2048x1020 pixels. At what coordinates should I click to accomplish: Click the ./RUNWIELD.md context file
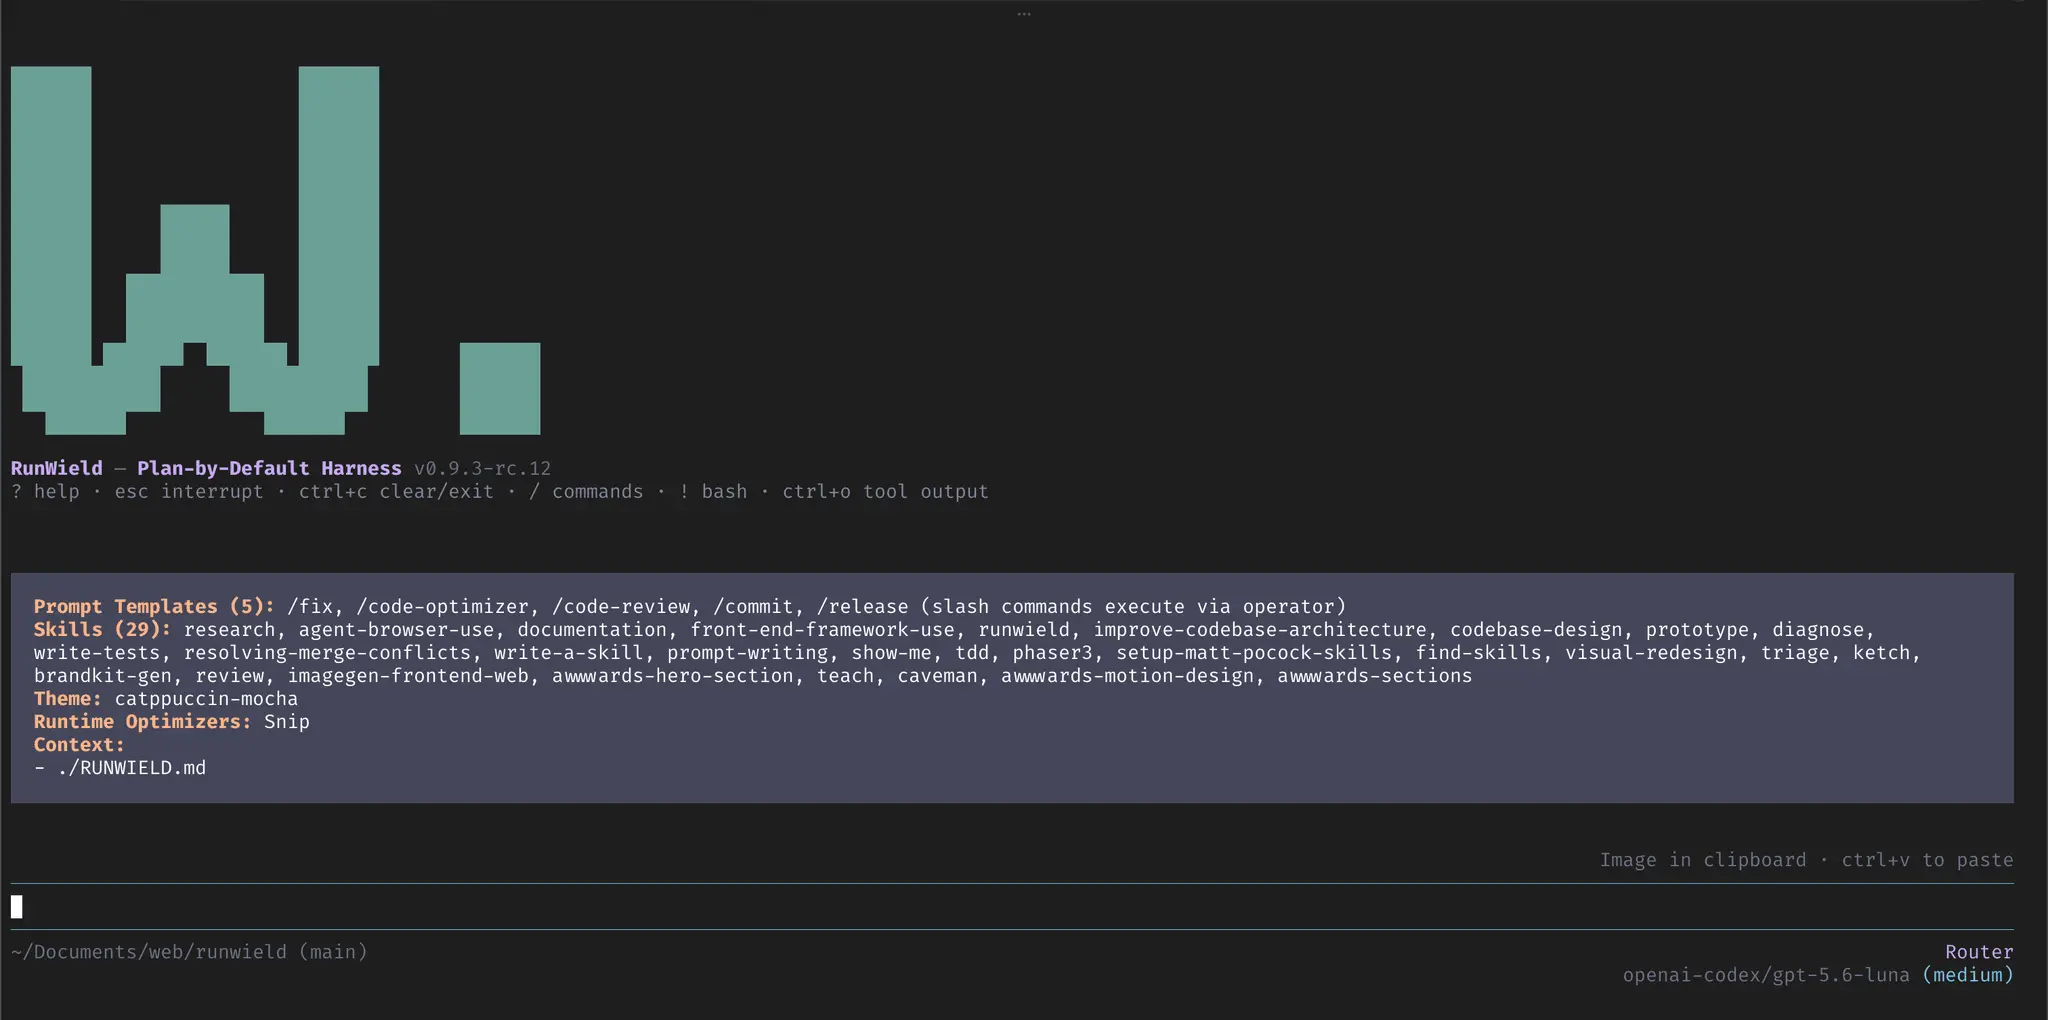(131, 767)
